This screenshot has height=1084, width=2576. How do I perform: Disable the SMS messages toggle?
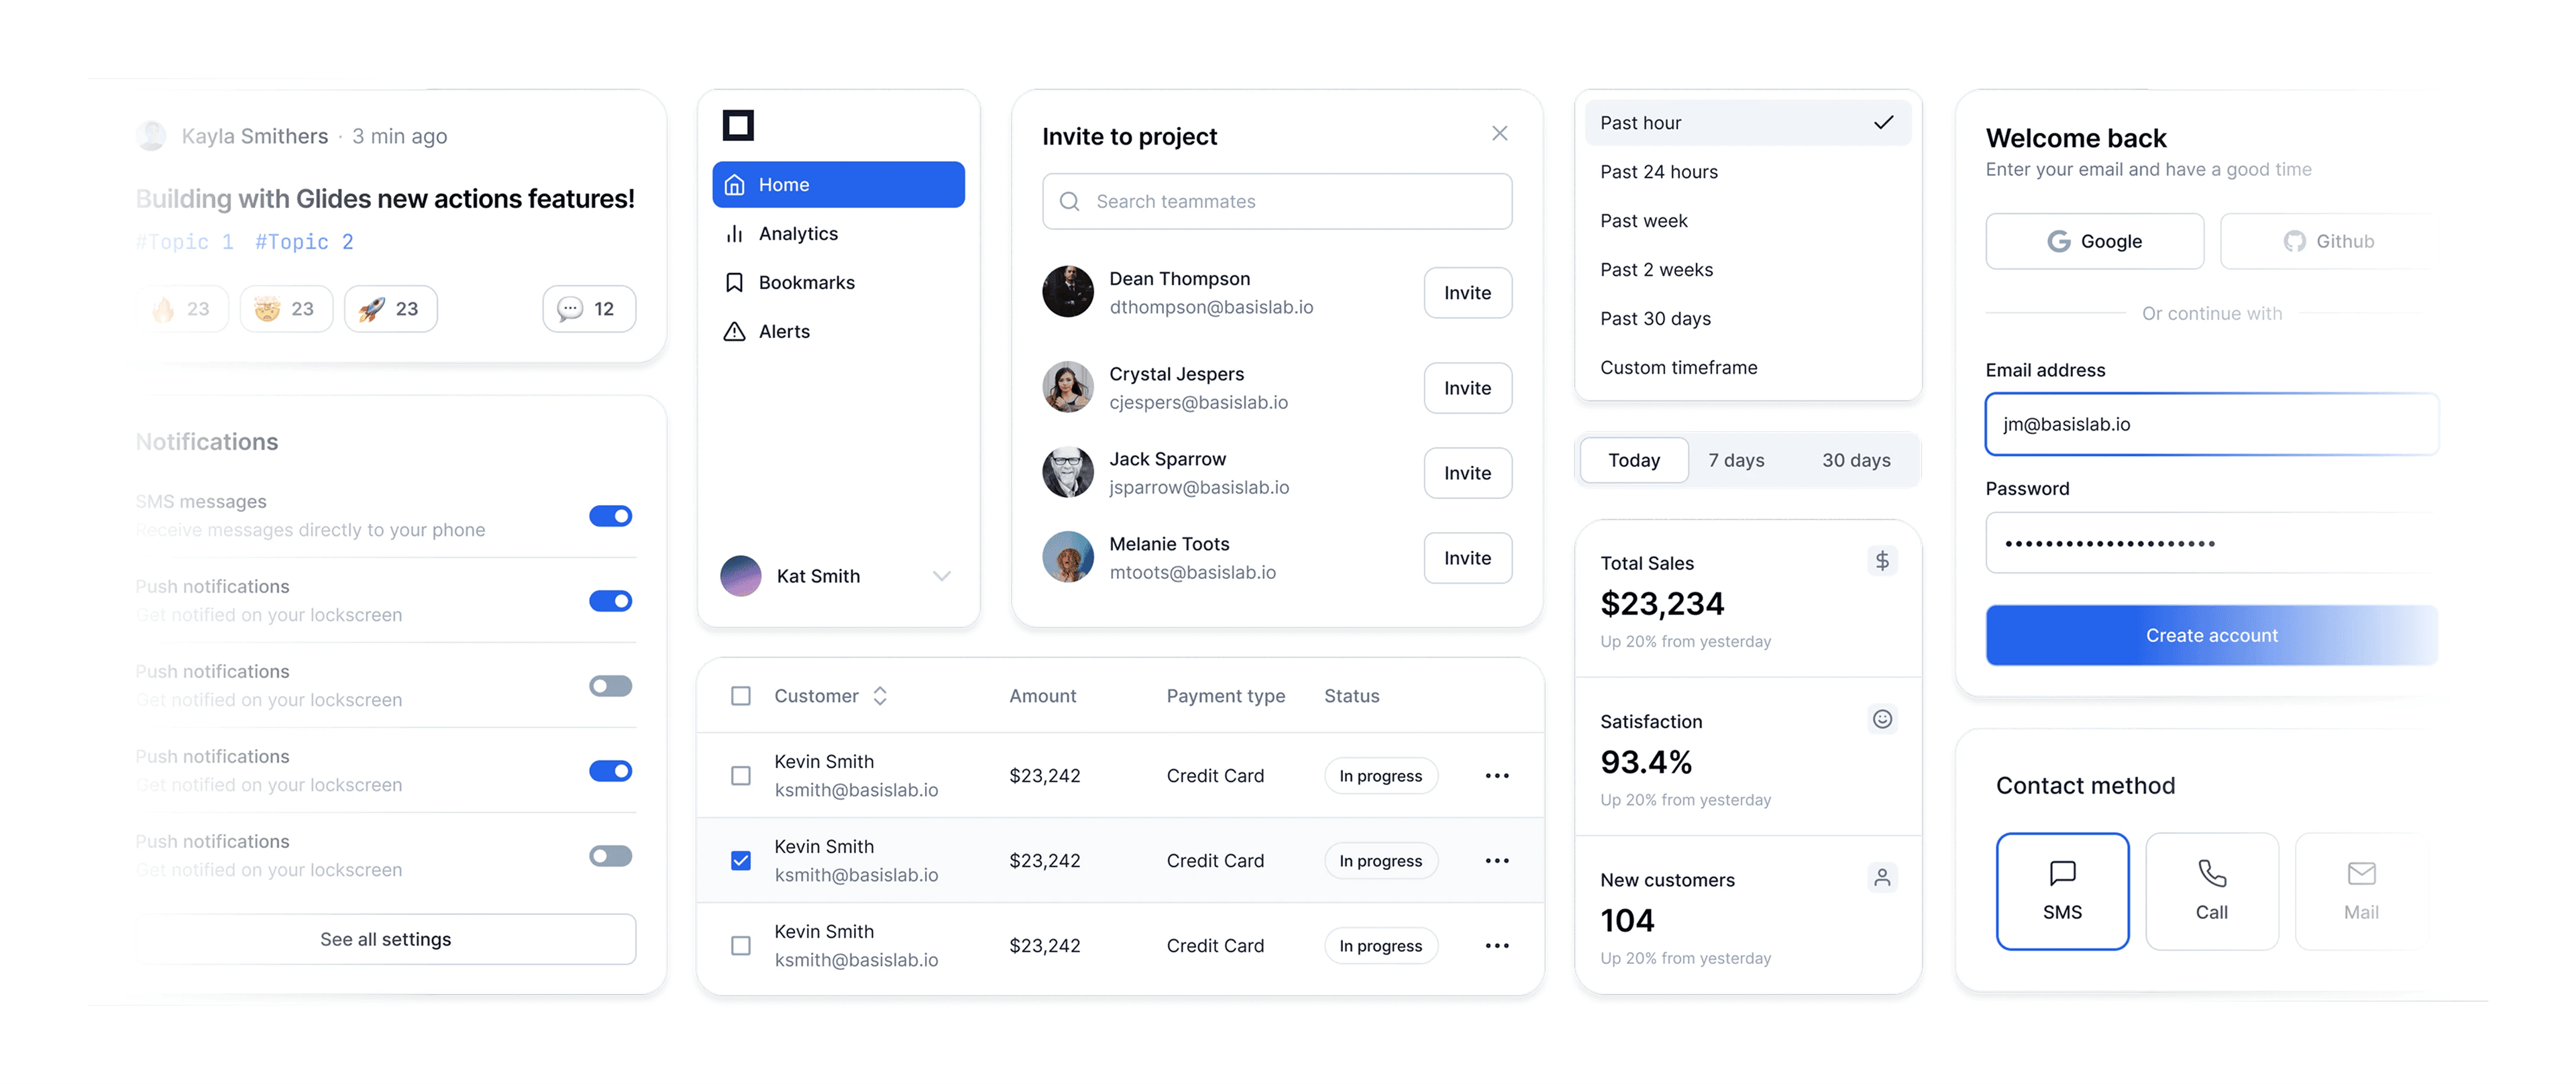[x=610, y=516]
